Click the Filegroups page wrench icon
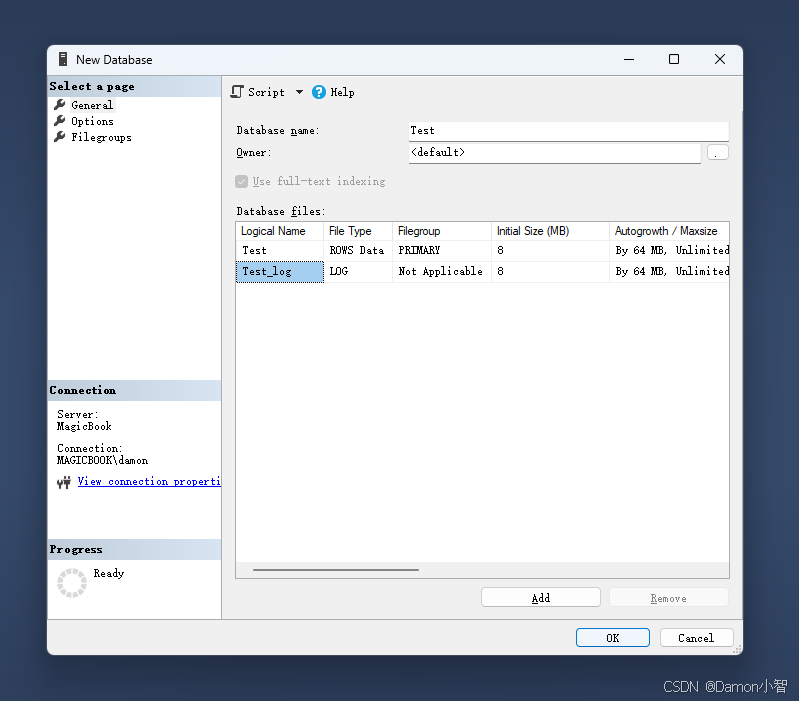This screenshot has height=701, width=799. [60, 137]
